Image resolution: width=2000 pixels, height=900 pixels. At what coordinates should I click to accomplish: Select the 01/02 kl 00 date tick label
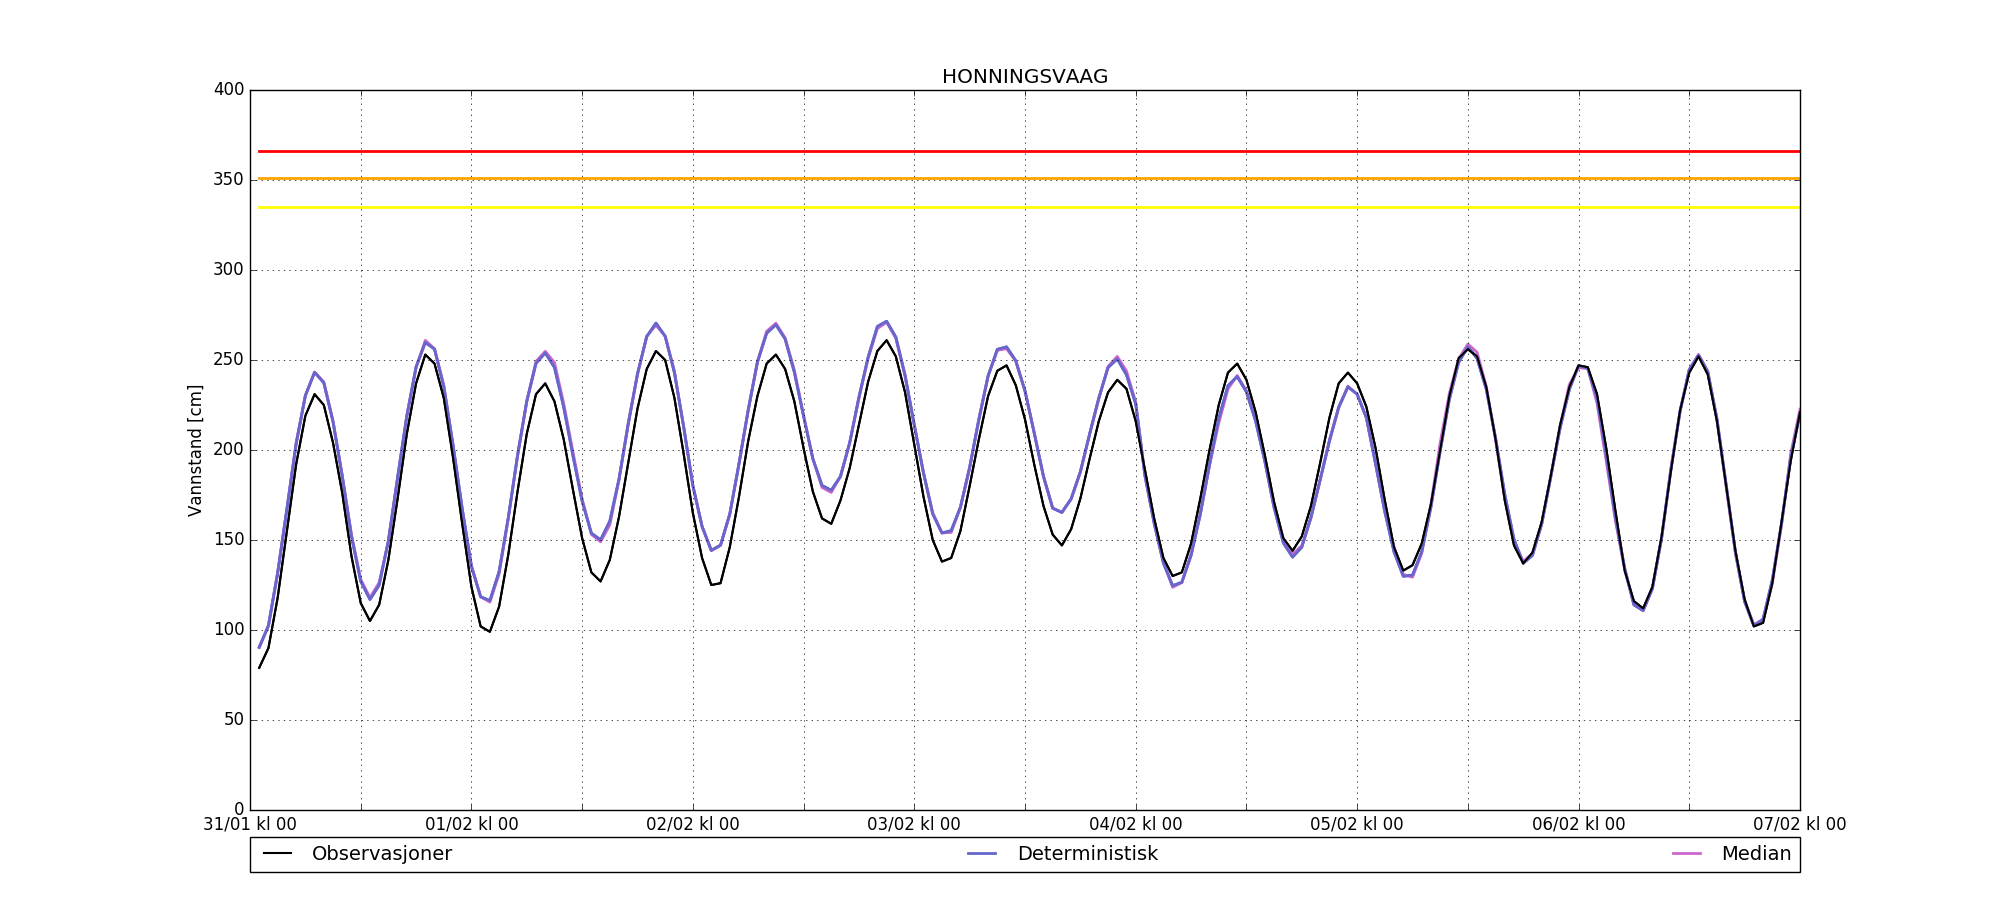click(471, 825)
